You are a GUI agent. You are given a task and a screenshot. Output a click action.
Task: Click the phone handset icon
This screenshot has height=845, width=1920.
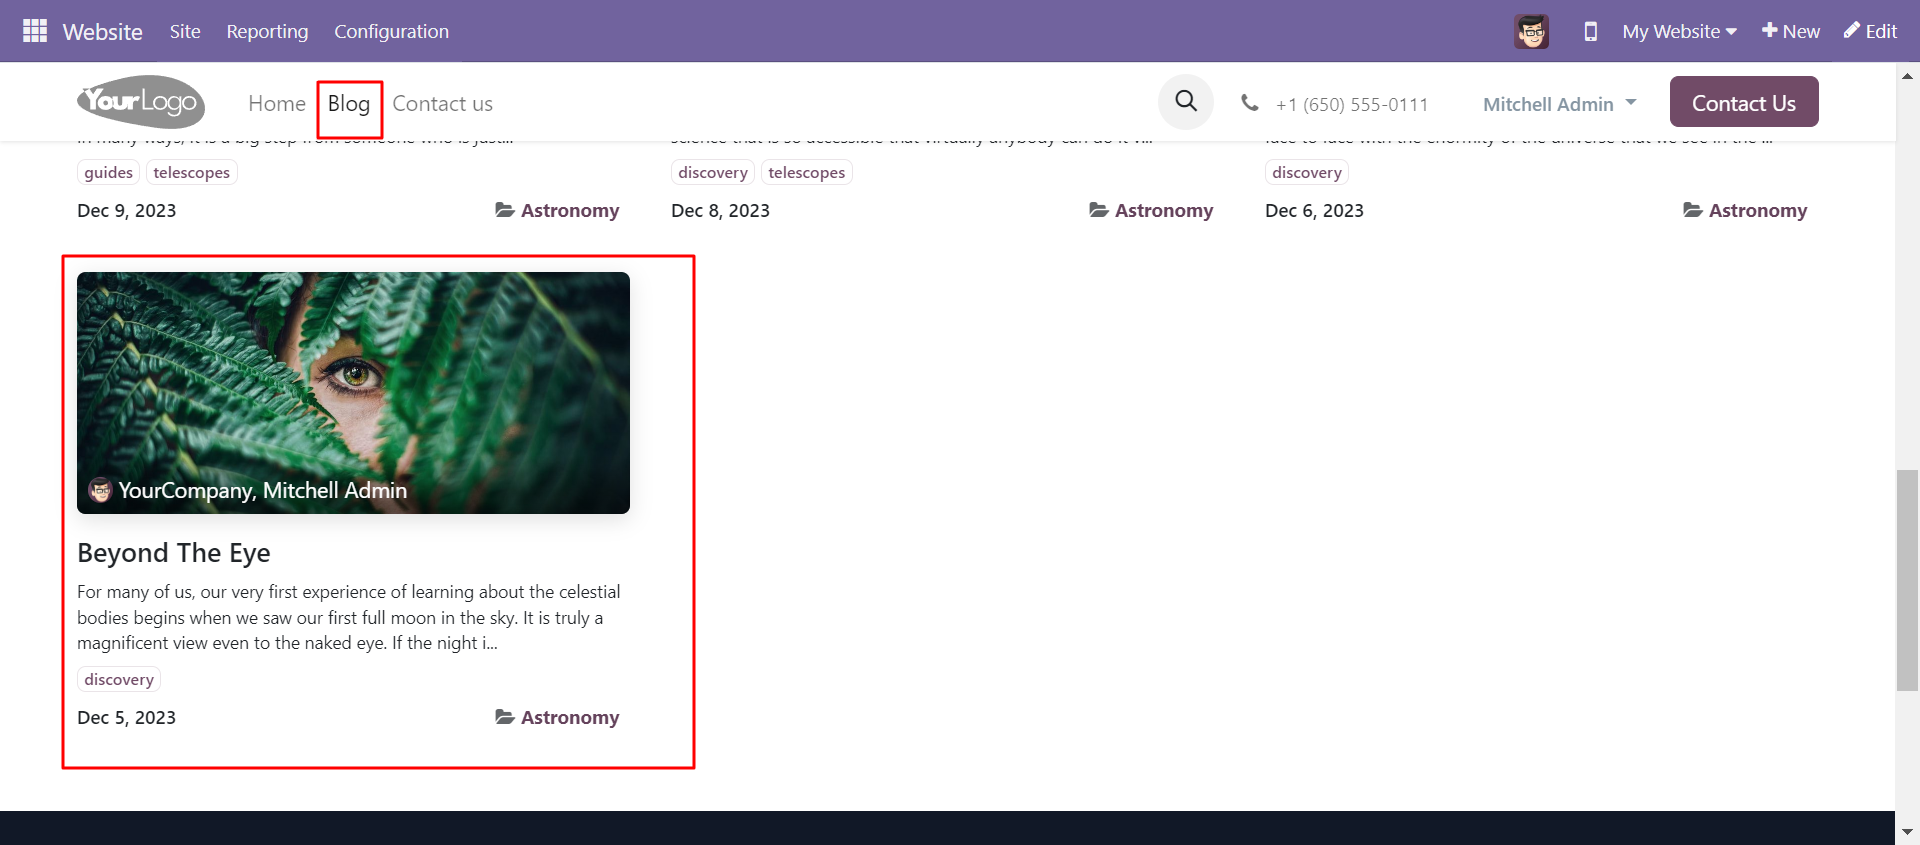pos(1249,102)
